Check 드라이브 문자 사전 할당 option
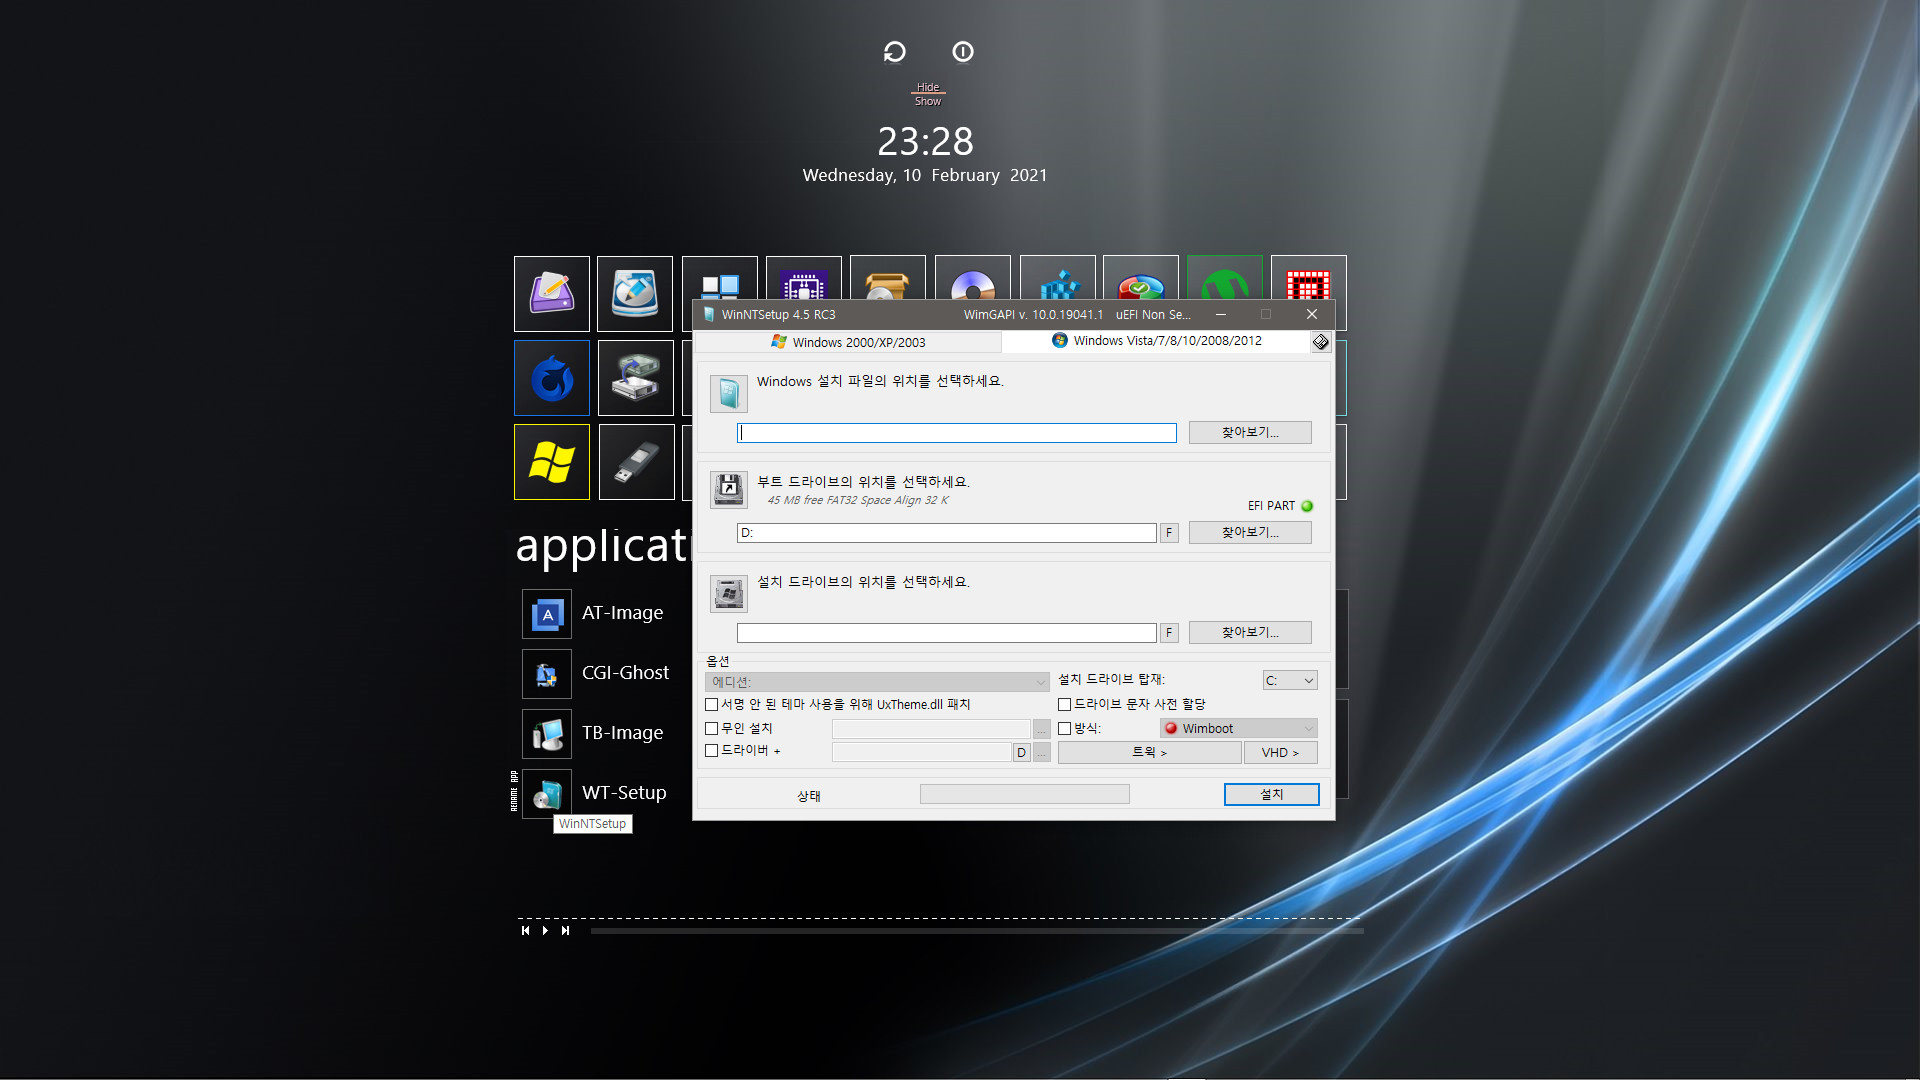The width and height of the screenshot is (1920, 1080). point(1065,705)
